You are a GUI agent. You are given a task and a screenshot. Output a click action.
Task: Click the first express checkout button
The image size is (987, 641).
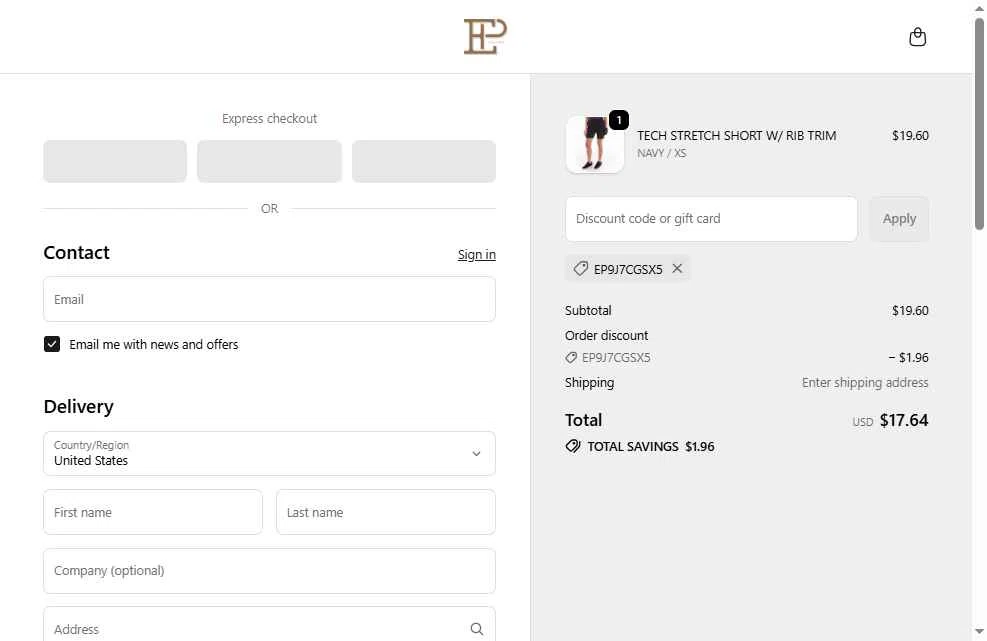tap(115, 161)
